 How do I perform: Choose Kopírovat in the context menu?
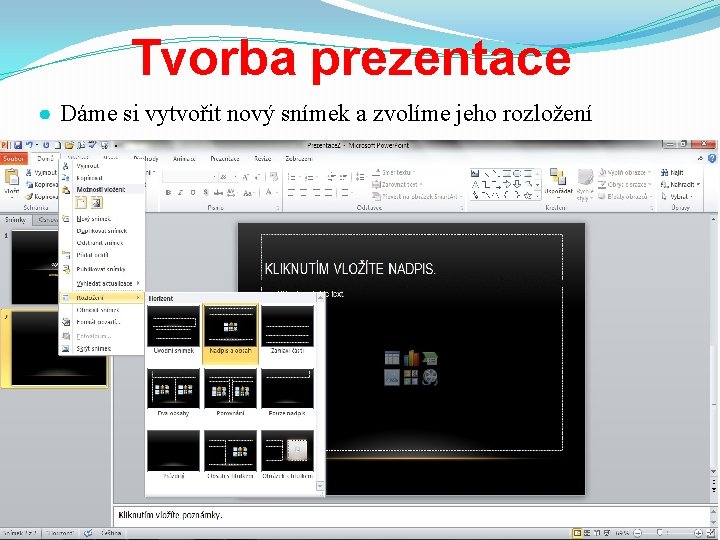[x=102, y=178]
